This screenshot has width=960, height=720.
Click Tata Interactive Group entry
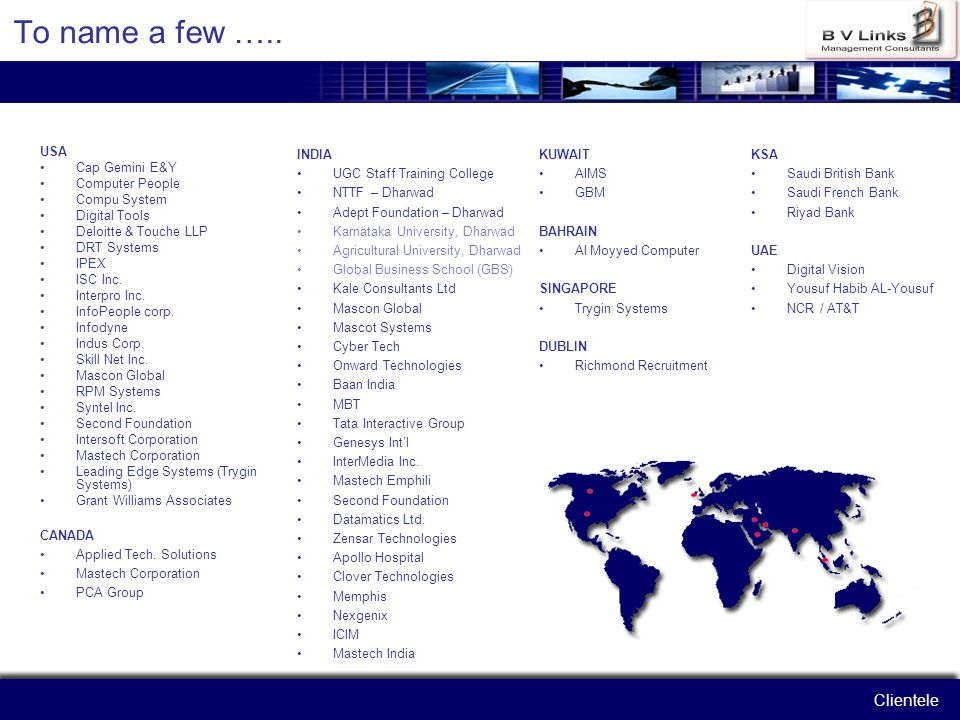[x=399, y=424]
